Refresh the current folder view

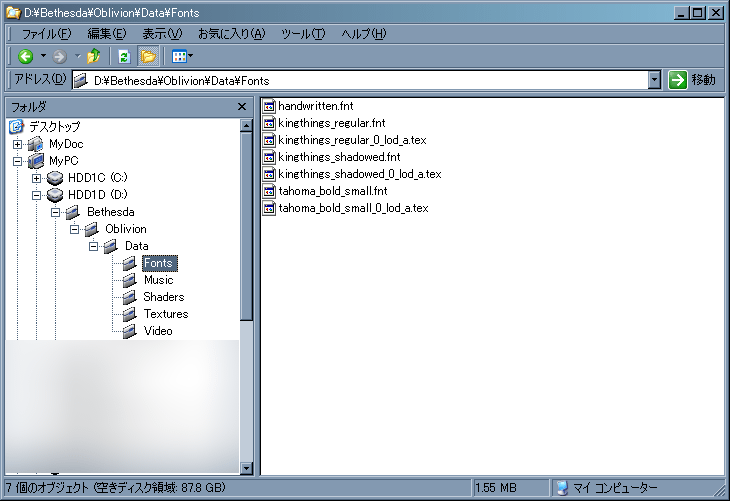(x=124, y=57)
